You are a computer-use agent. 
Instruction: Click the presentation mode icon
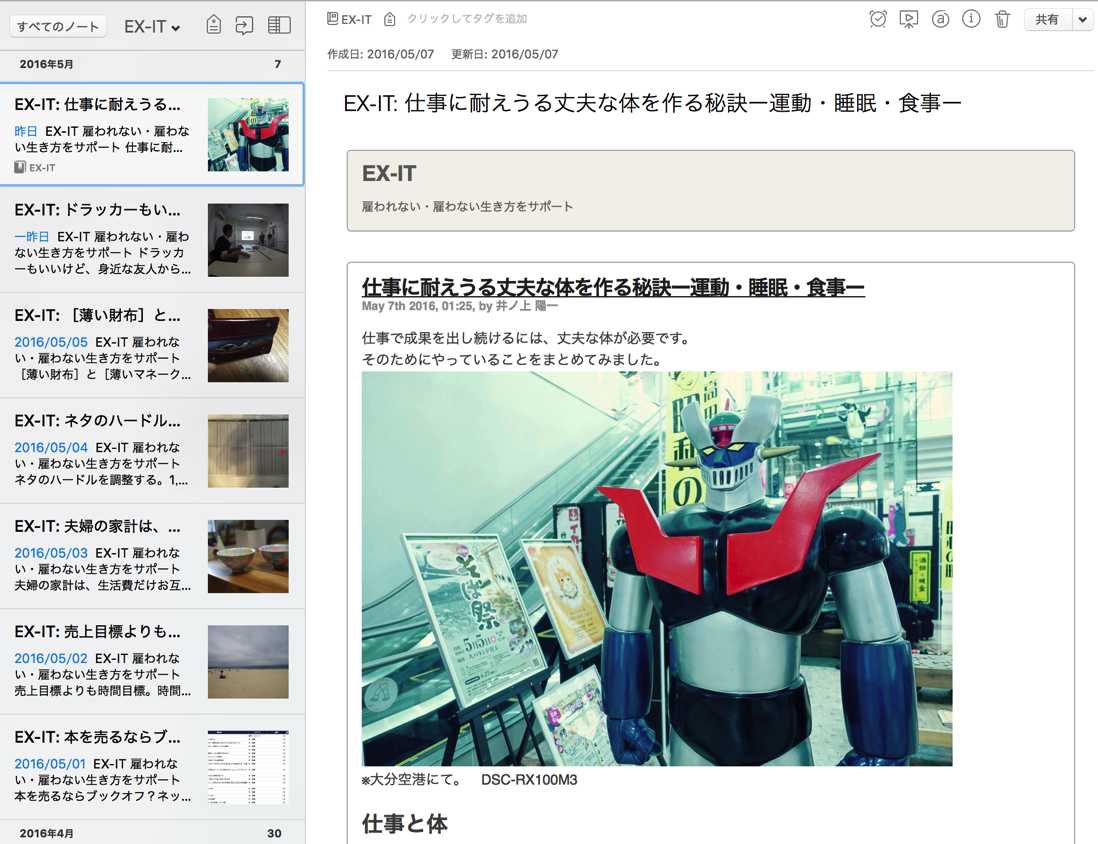pyautogui.click(x=909, y=19)
